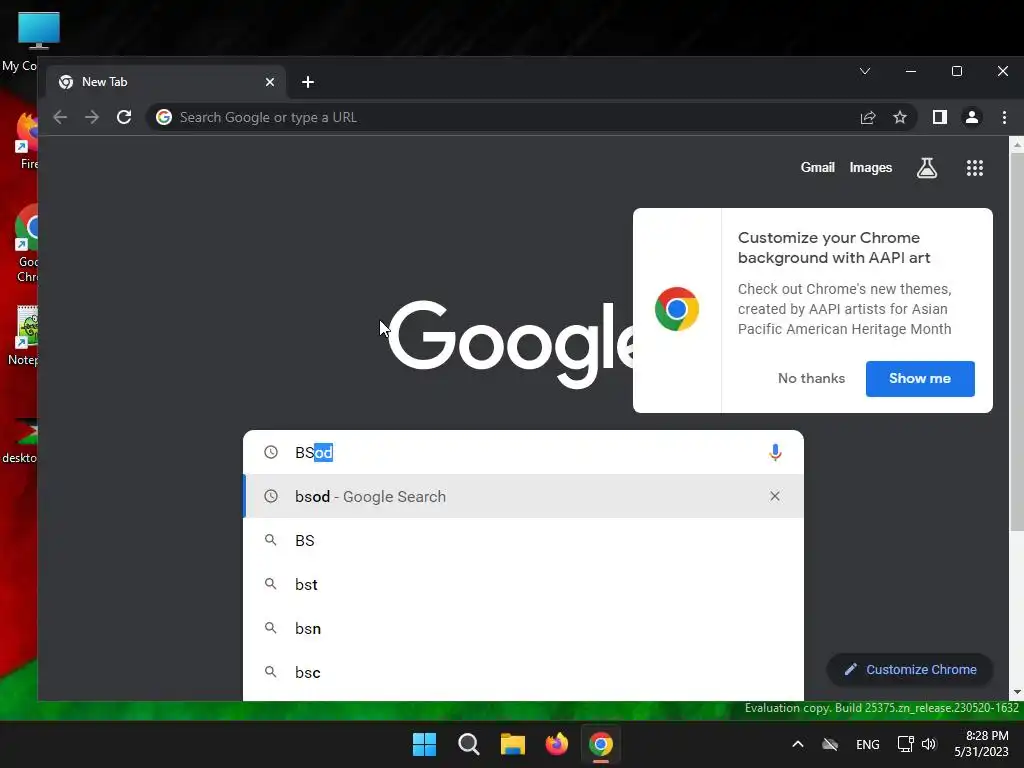The image size is (1024, 768).
Task: Show hidden tray icons chevron
Action: coord(797,744)
